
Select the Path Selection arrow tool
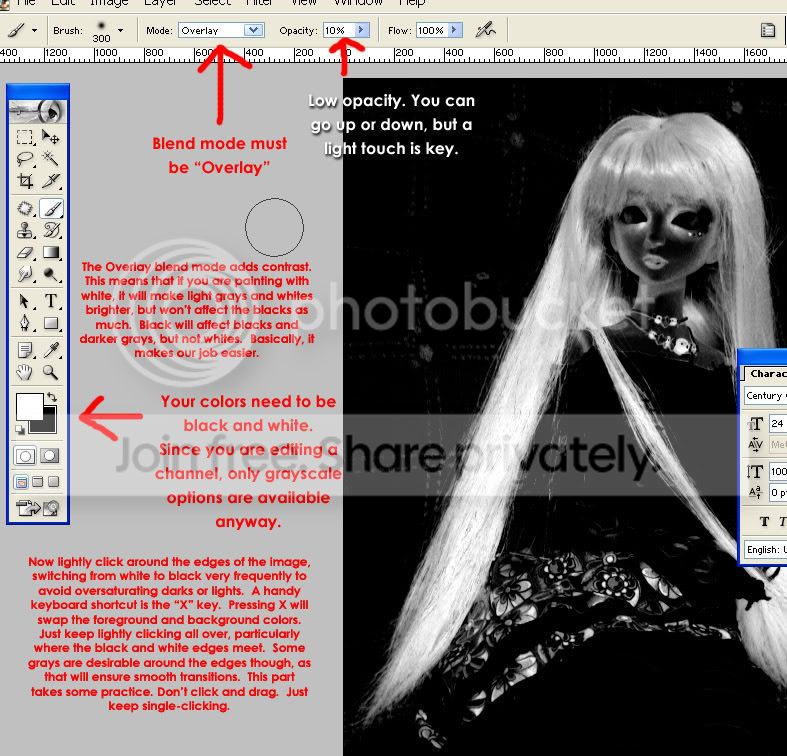pyautogui.click(x=25, y=301)
